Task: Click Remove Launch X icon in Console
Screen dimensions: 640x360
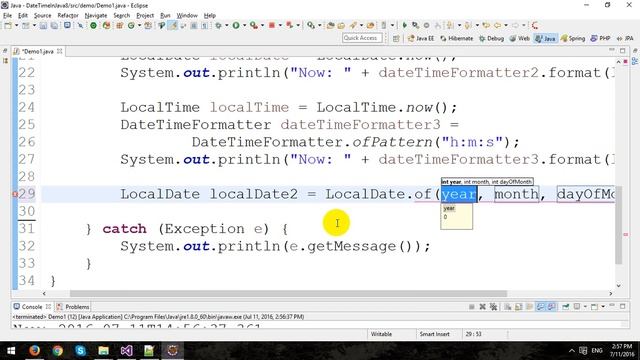Action: 482,307
